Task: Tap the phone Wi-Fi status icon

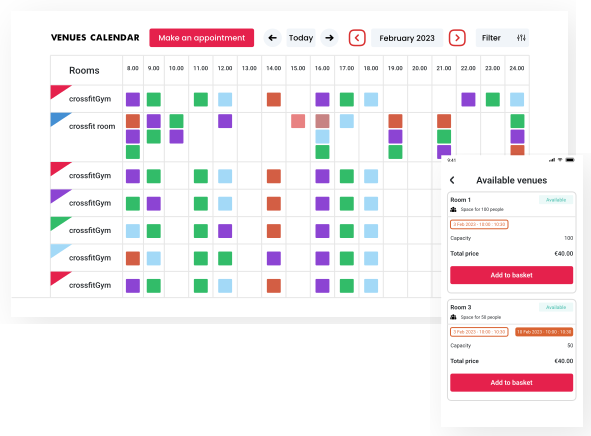Action: pos(560,160)
